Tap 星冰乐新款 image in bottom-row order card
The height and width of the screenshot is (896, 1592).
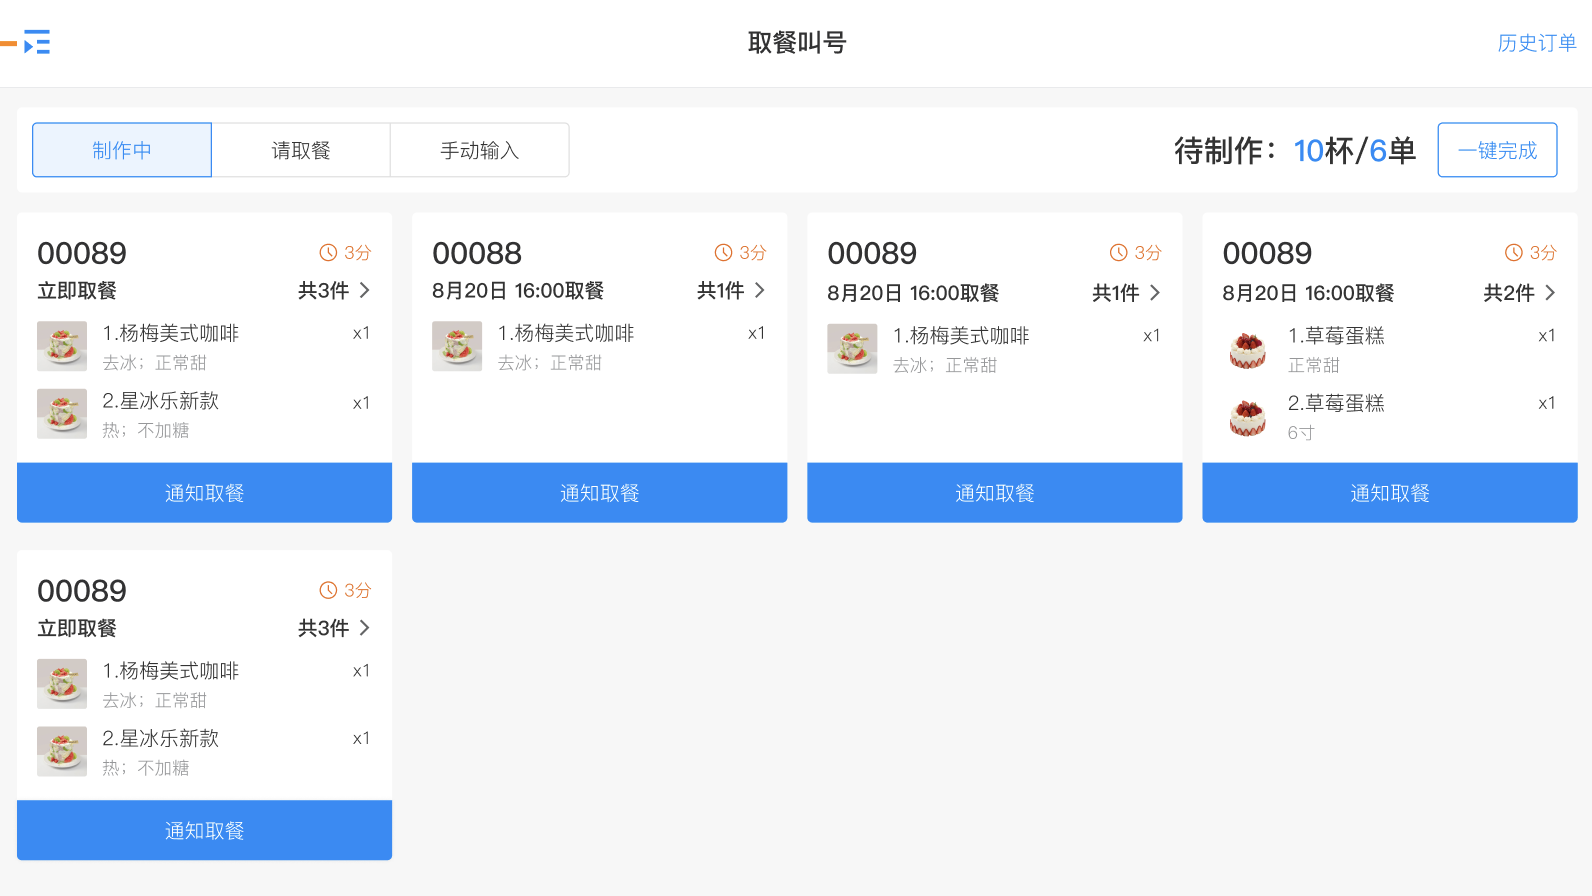[x=62, y=751]
